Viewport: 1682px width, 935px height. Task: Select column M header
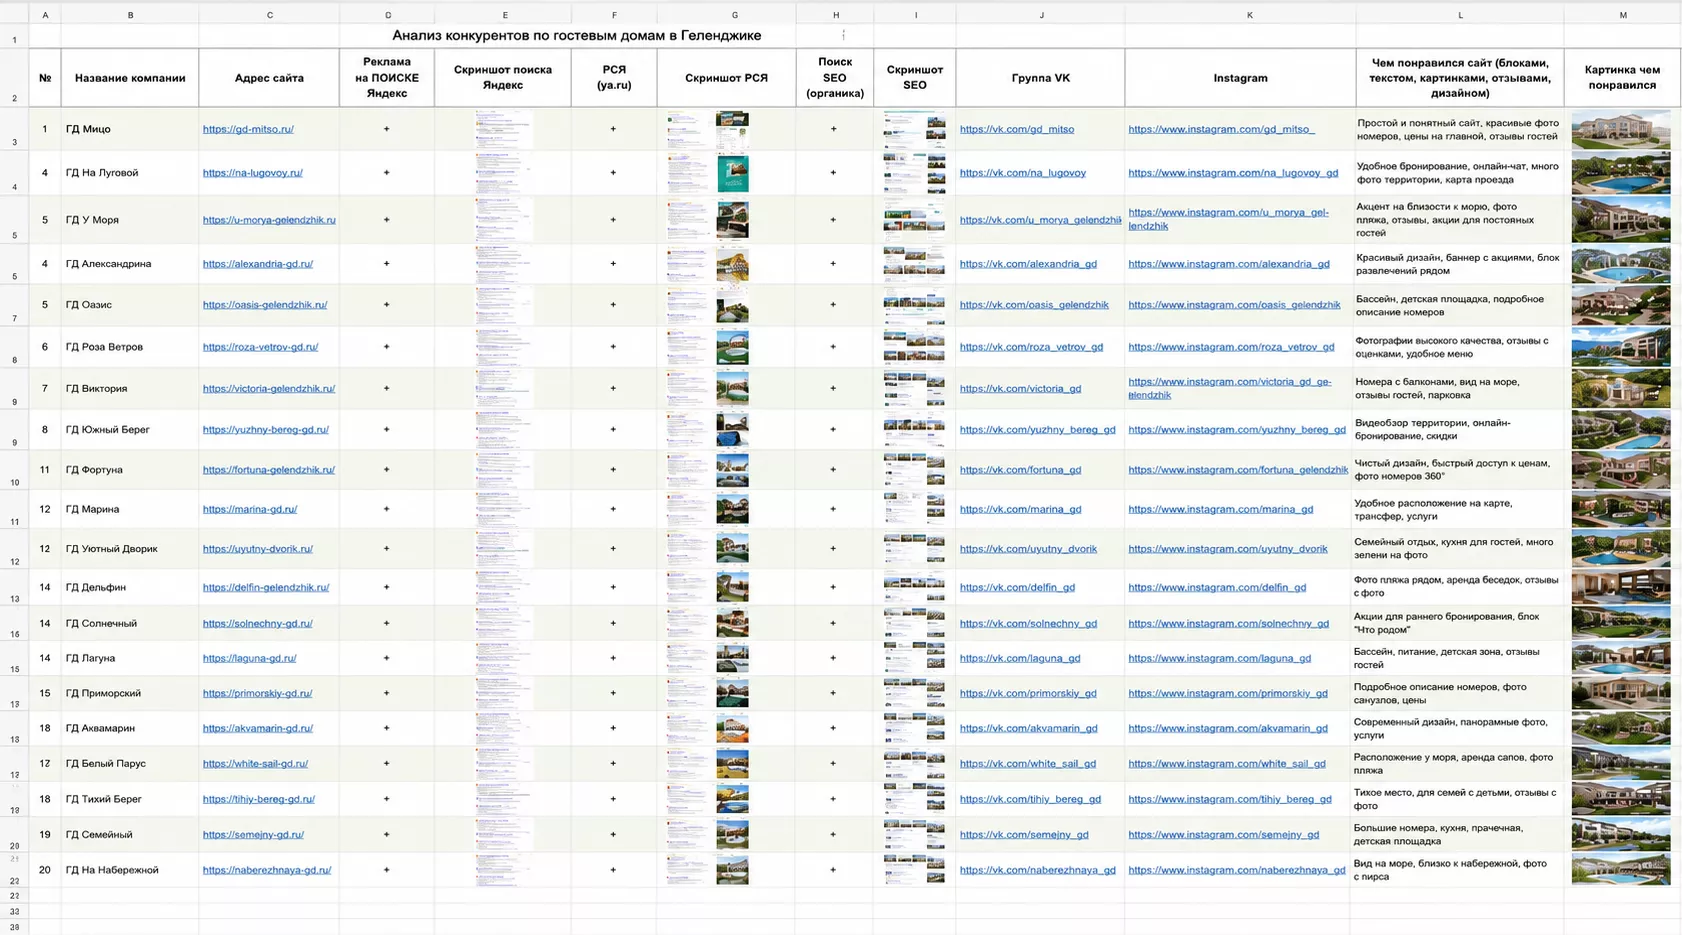1622,15
